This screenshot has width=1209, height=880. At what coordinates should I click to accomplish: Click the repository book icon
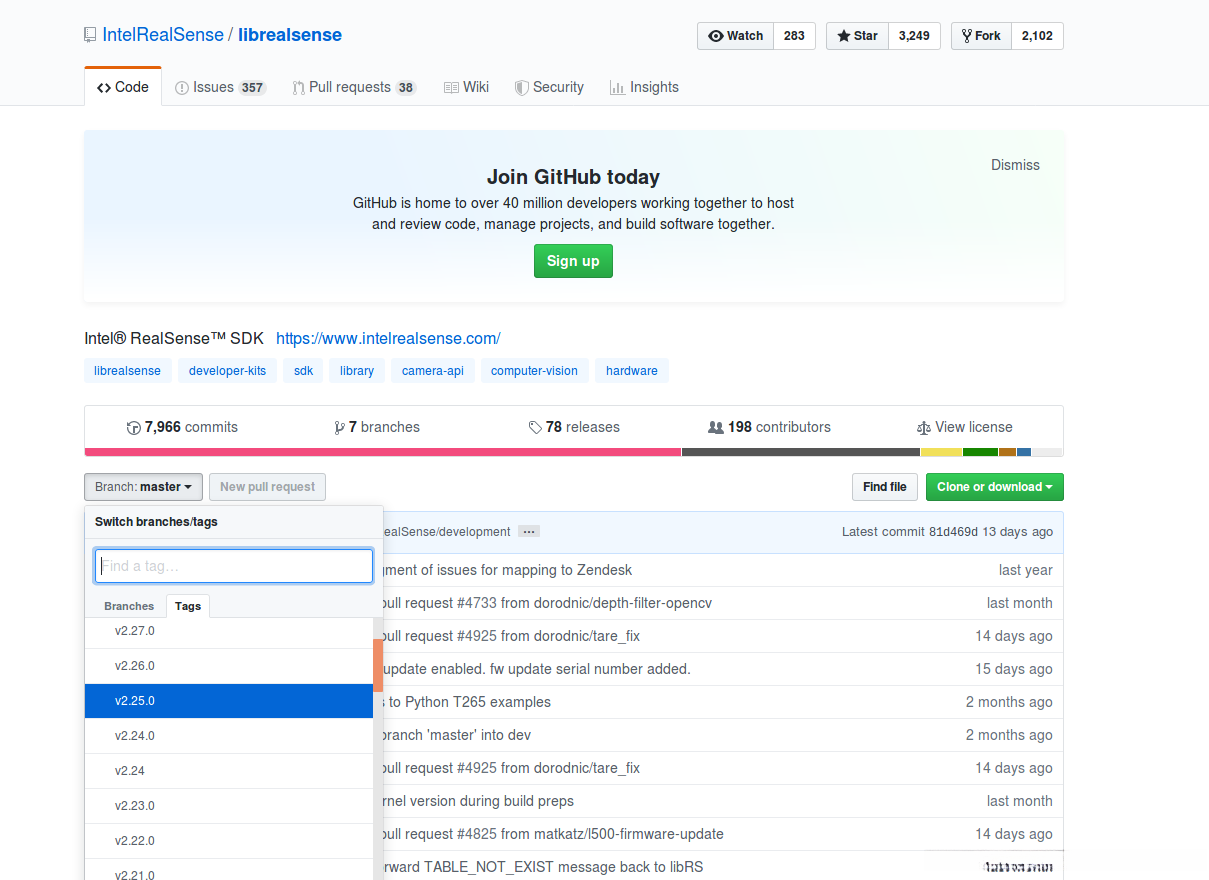[x=91, y=35]
